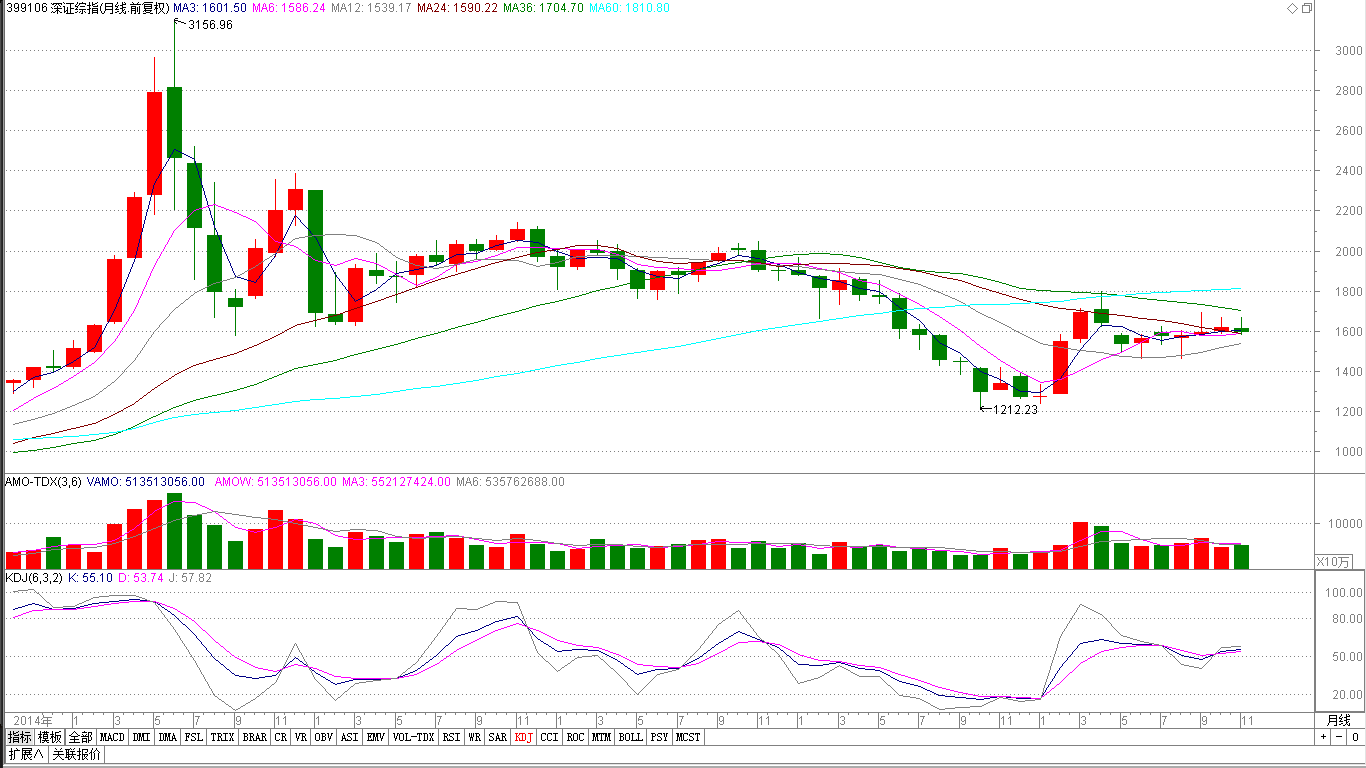Screen dimensions: 1366x768
Task: Select the red KDJ indicator tab
Action: (524, 737)
